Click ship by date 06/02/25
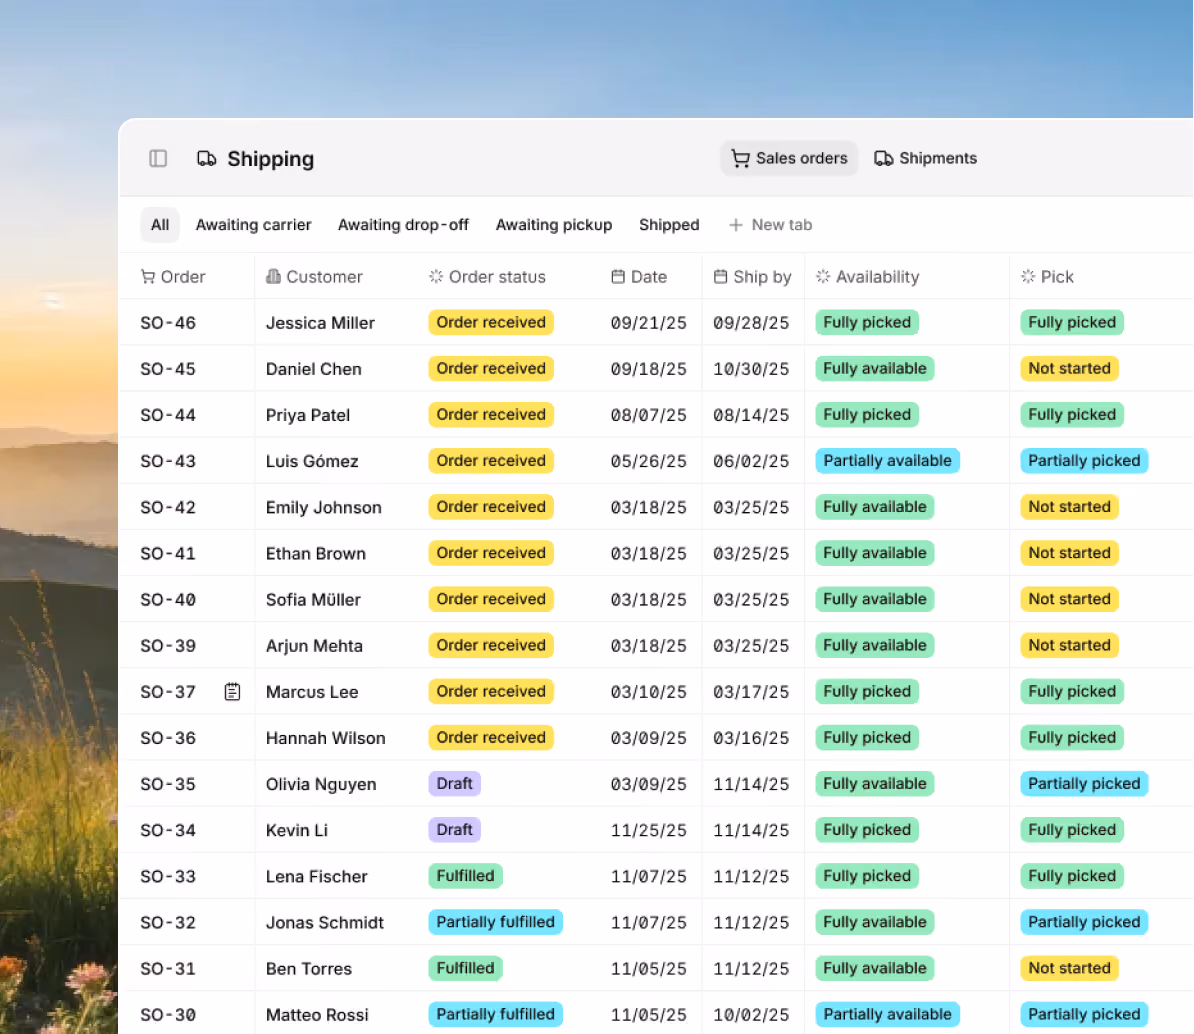The width and height of the screenshot is (1194, 1034). click(751, 461)
